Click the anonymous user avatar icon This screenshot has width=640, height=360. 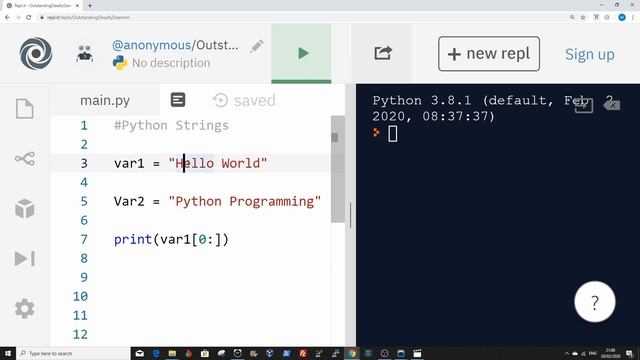[x=84, y=53]
